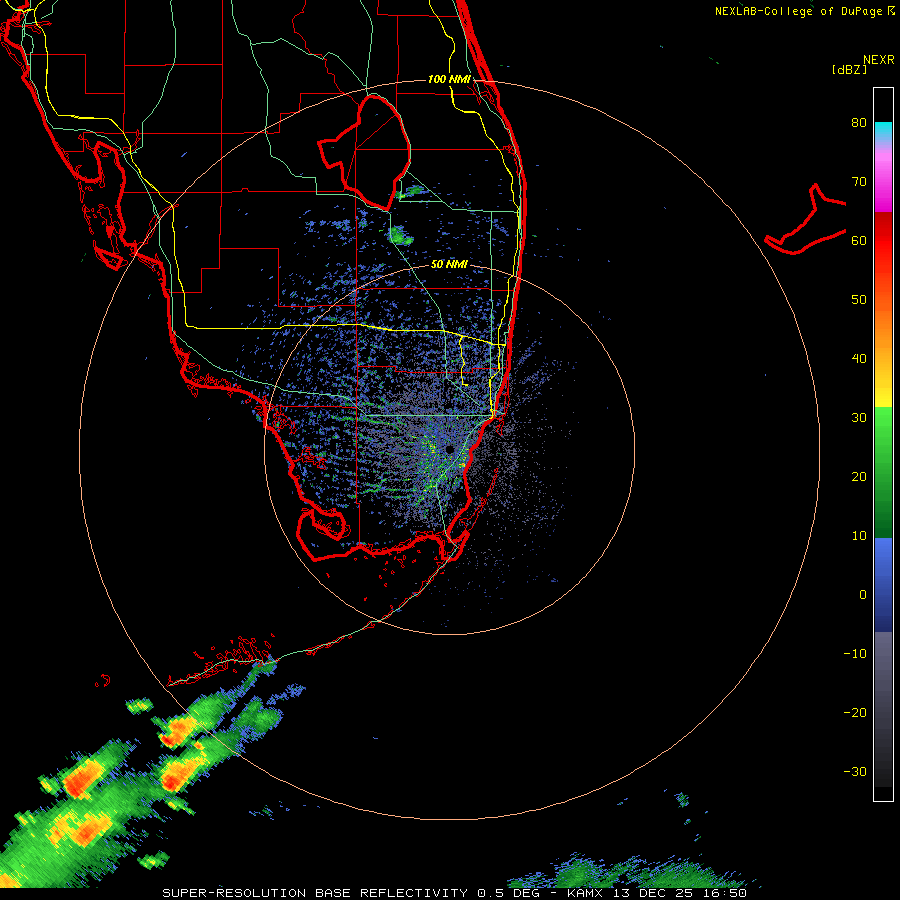Click the dBZ legend unit label
The height and width of the screenshot is (900, 900).
point(849,70)
